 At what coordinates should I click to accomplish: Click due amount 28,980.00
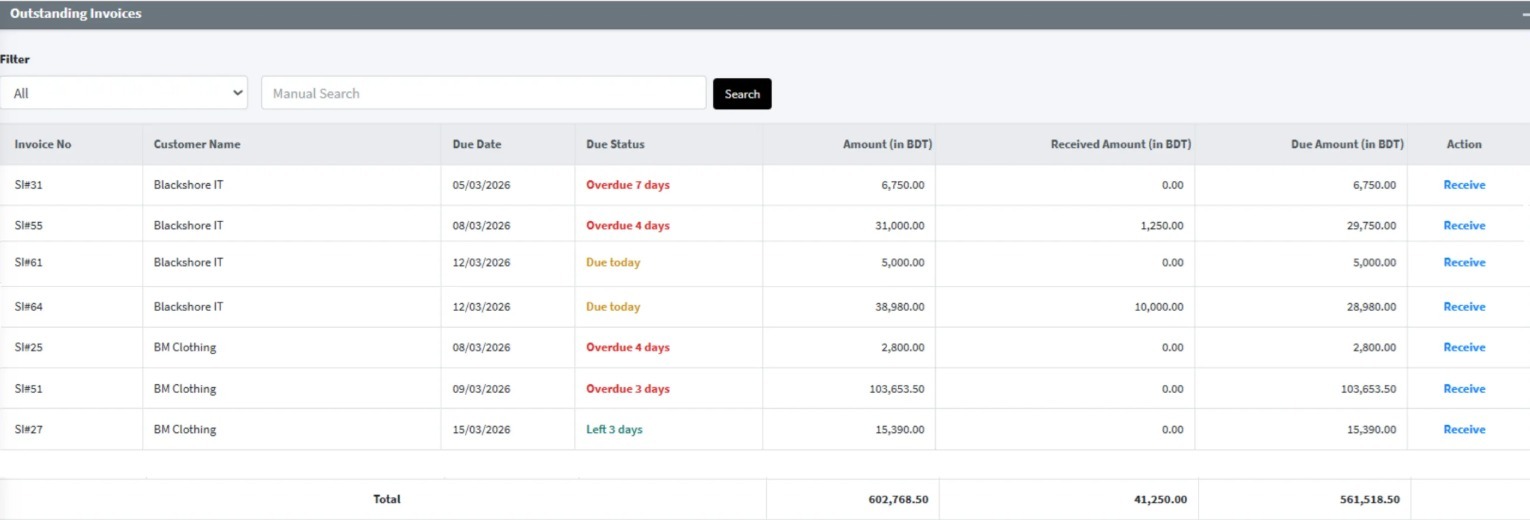(1372, 307)
